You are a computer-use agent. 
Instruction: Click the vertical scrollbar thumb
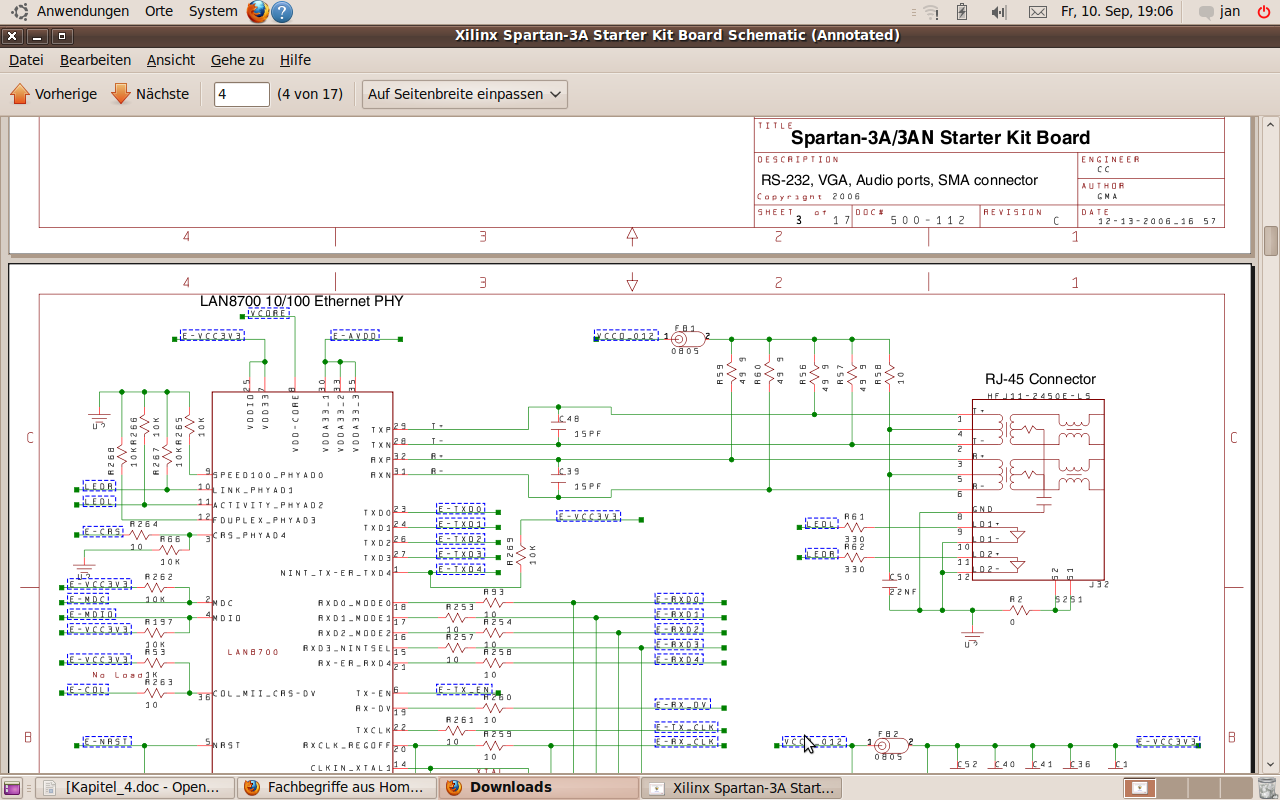[1270, 241]
